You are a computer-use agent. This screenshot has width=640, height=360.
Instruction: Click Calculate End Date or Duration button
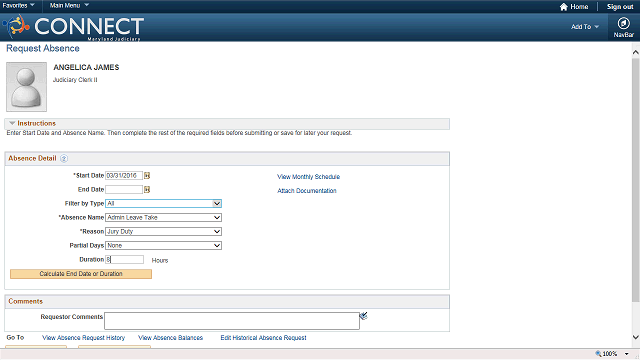[x=81, y=274]
